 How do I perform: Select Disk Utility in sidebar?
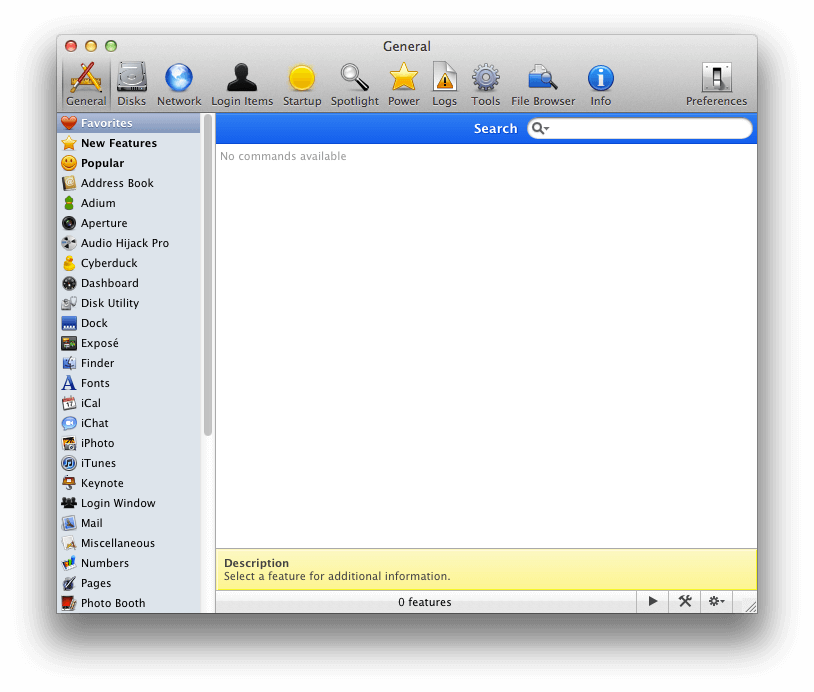coord(128,303)
